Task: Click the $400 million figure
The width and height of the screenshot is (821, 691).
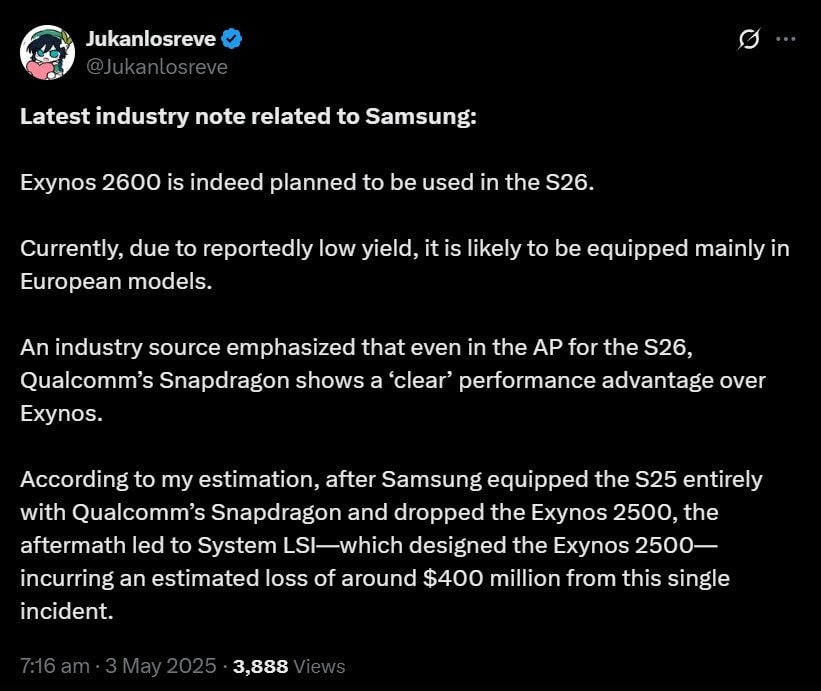Action: point(491,578)
